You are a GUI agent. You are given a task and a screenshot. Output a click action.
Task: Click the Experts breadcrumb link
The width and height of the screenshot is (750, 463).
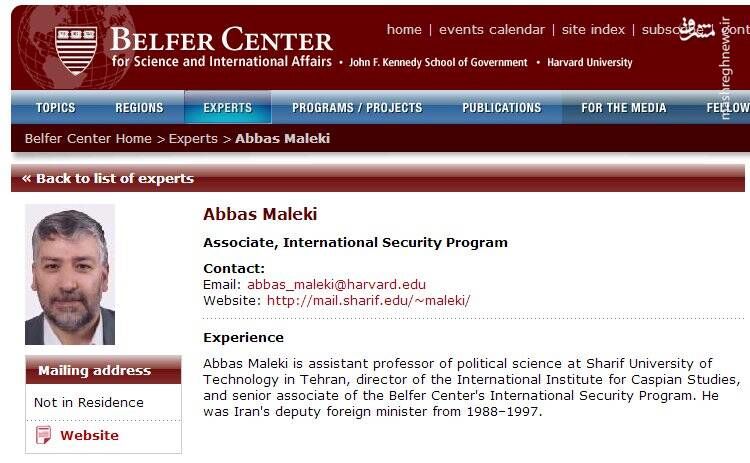tap(193, 138)
